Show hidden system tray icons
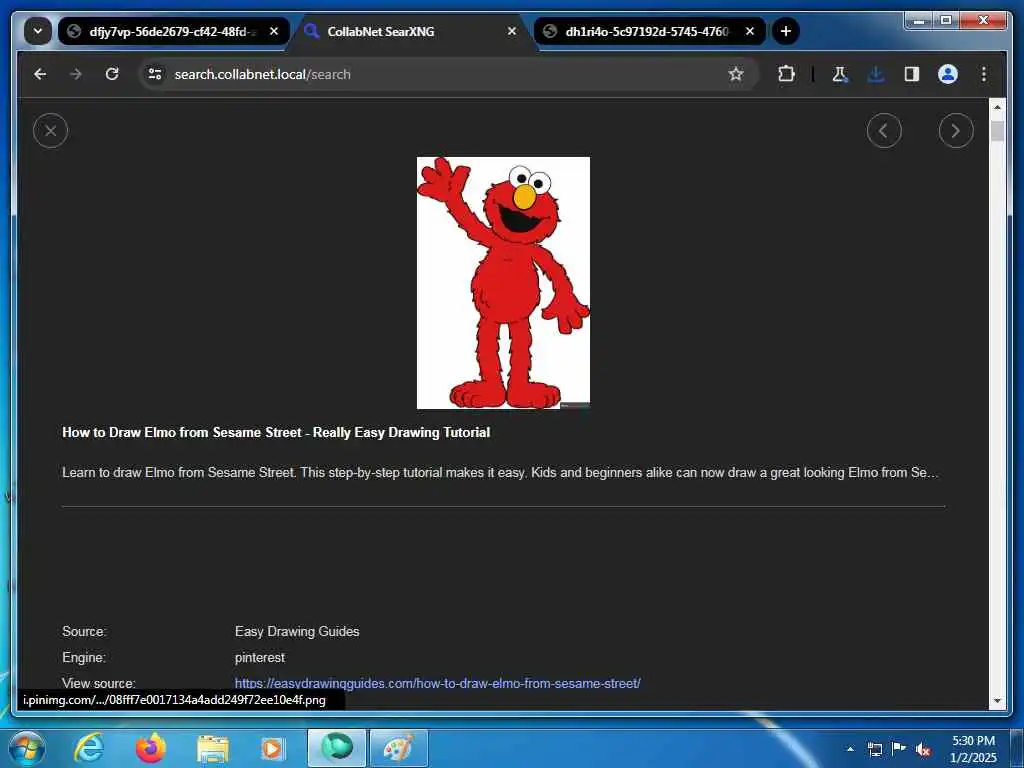The image size is (1024, 768). (x=850, y=749)
